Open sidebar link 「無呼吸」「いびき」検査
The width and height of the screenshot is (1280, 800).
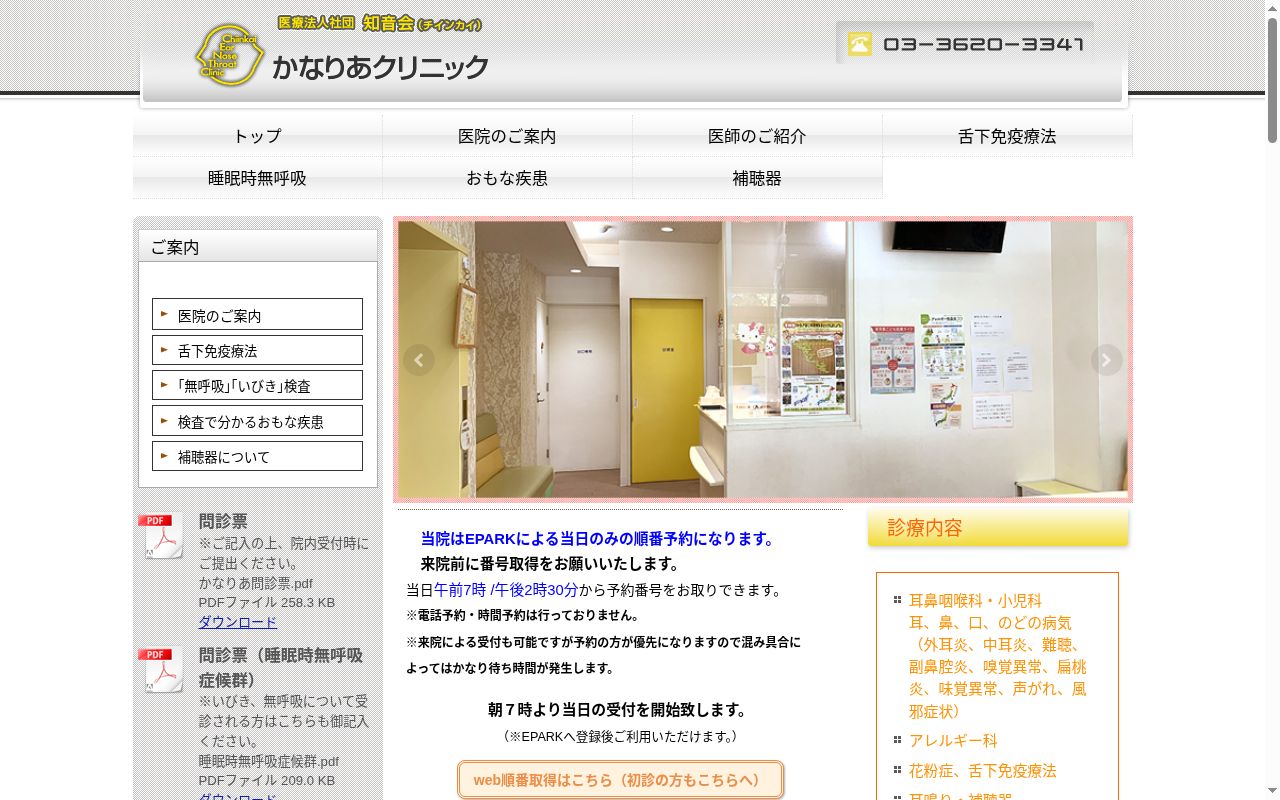point(257,385)
